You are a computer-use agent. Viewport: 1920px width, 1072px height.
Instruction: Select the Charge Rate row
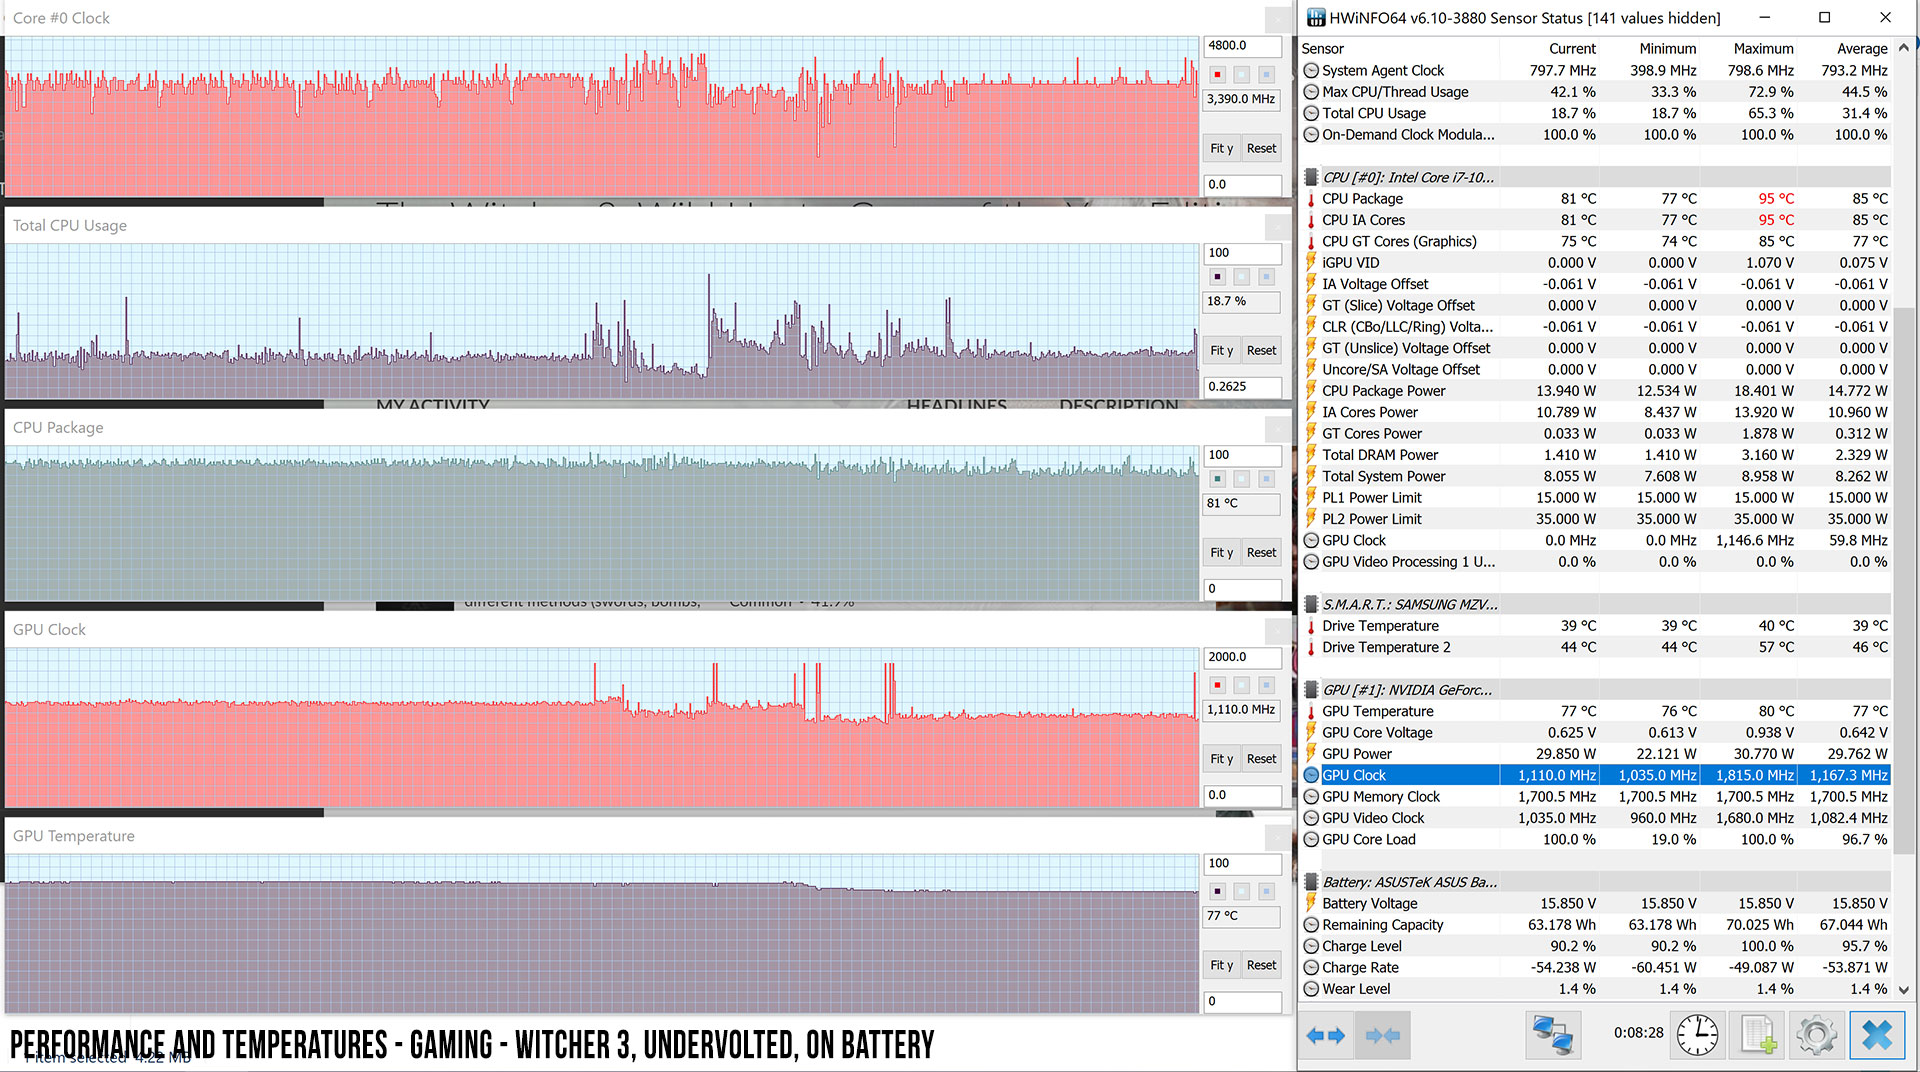1596,968
